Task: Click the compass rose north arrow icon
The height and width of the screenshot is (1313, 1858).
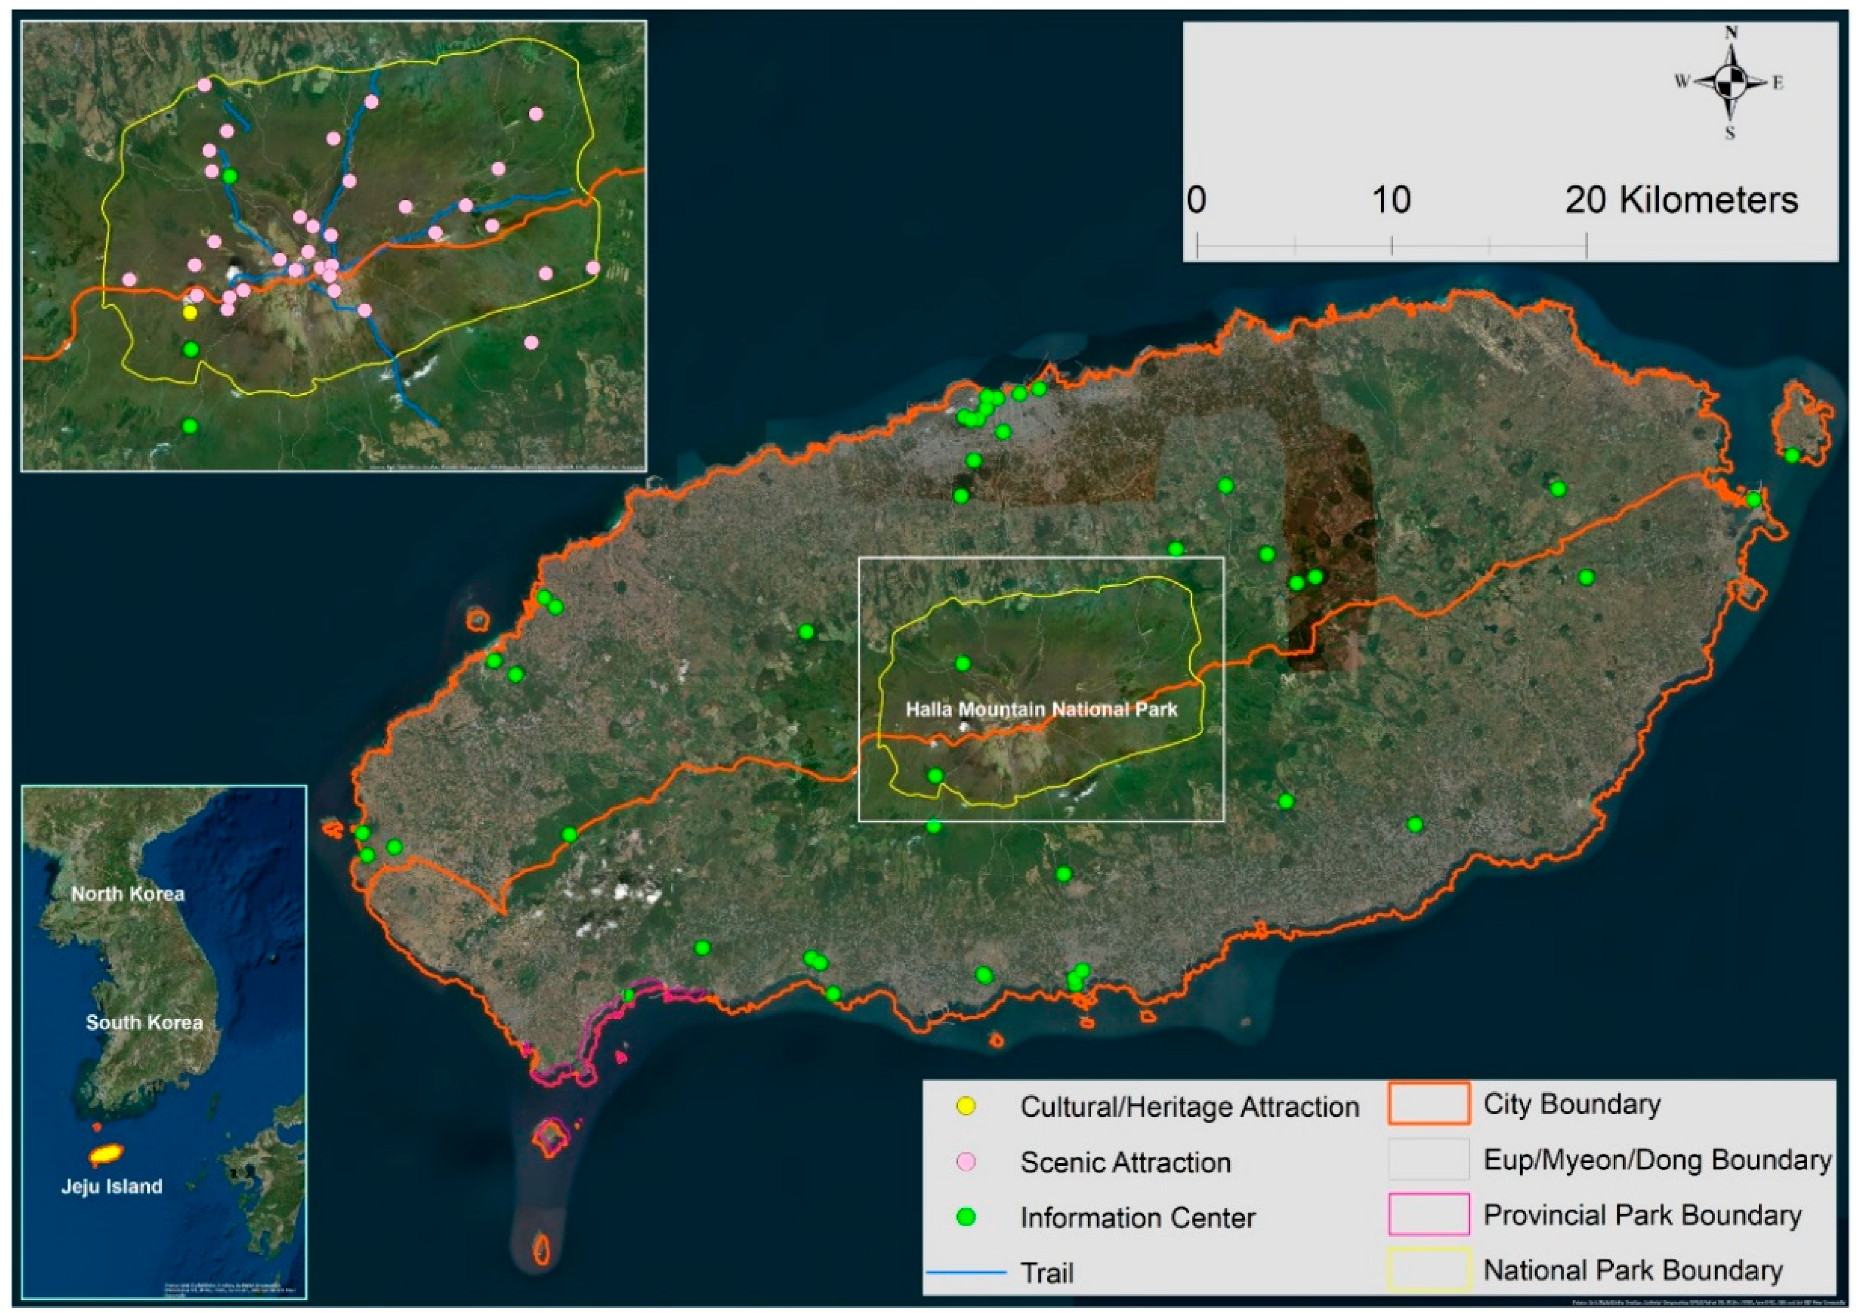Action: tap(1731, 82)
